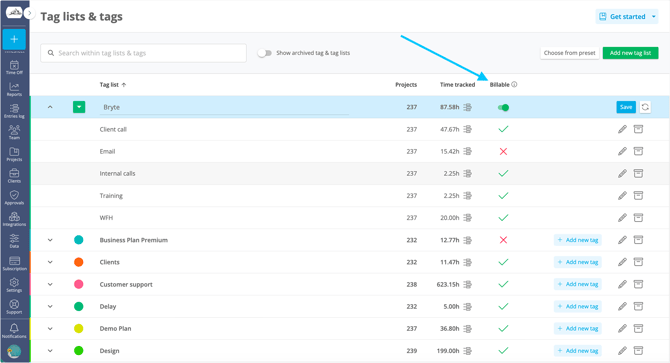Expand the Business Plan Premium tag list
This screenshot has width=670, height=363.
(x=50, y=240)
